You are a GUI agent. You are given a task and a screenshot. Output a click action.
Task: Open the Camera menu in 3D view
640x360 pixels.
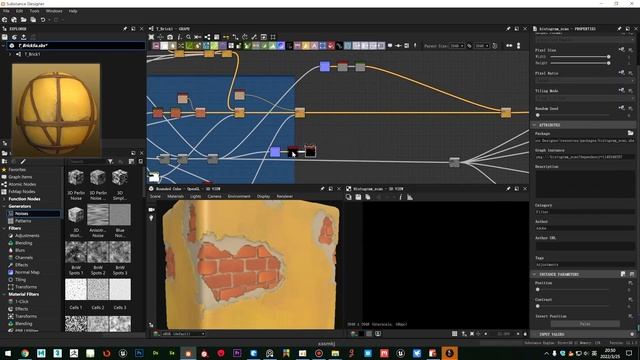tap(214, 196)
